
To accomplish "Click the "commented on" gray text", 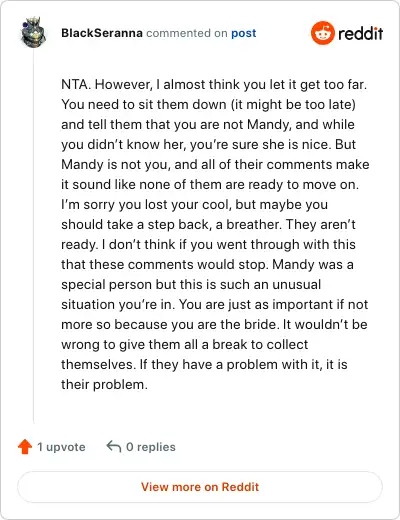I will (x=187, y=33).
